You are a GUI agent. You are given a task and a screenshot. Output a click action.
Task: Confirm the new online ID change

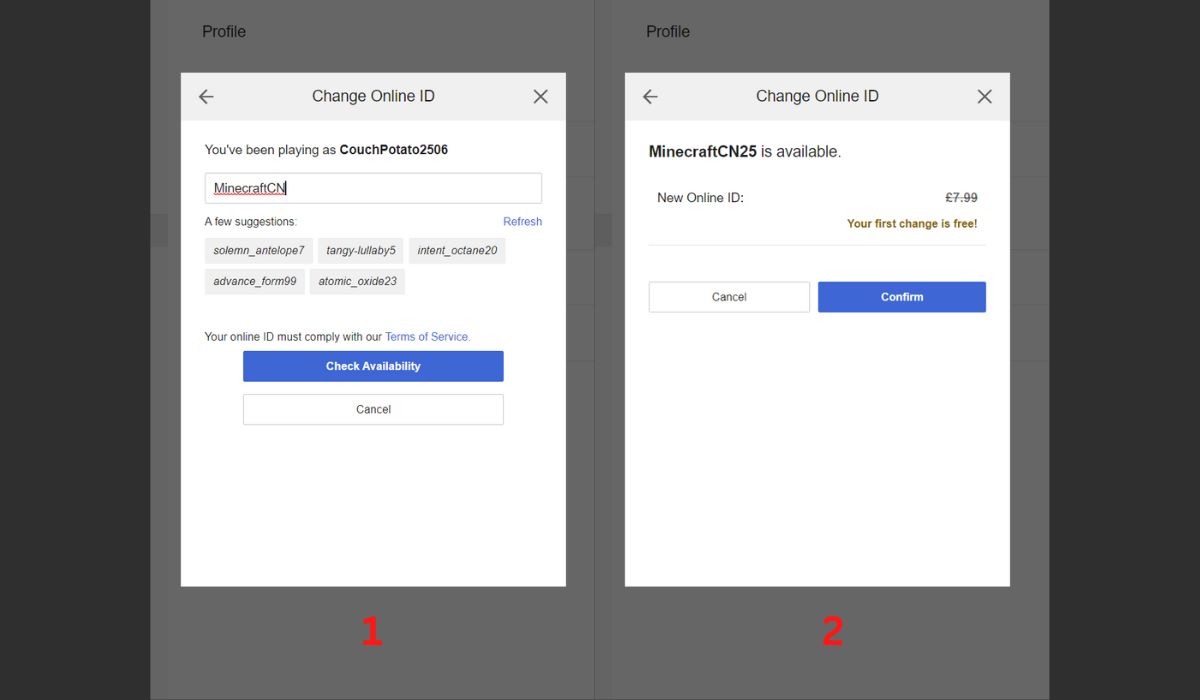tap(902, 297)
